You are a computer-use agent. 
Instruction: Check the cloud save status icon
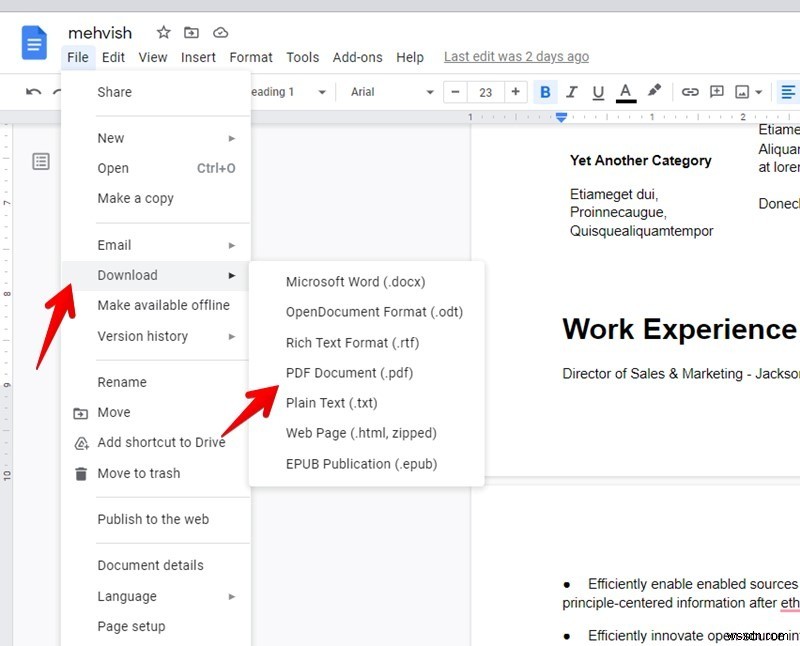[220, 33]
